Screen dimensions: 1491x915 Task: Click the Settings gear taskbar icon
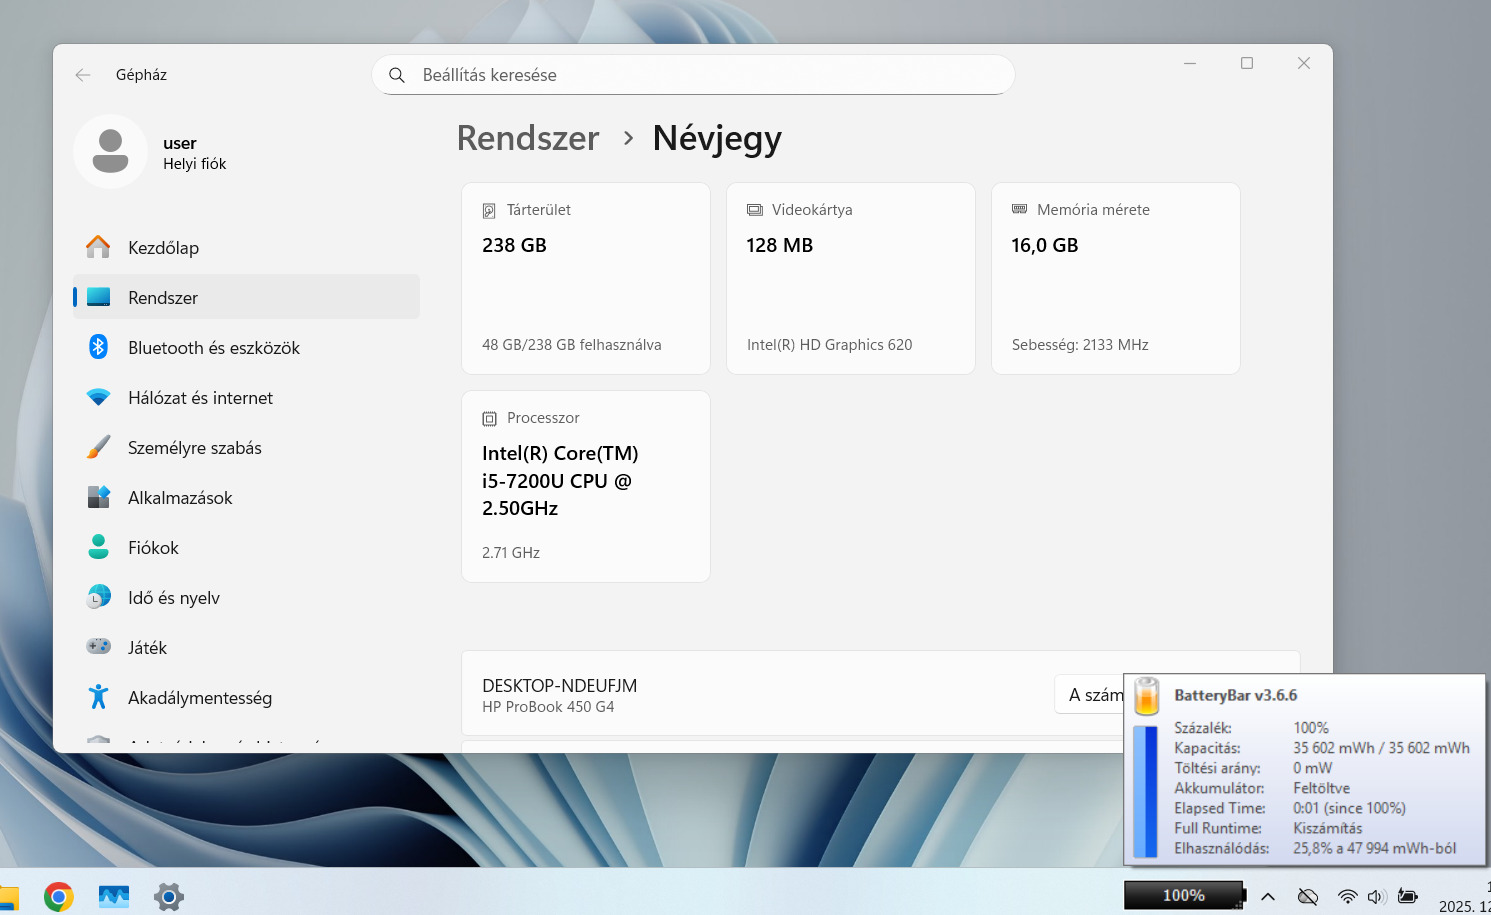(x=169, y=896)
